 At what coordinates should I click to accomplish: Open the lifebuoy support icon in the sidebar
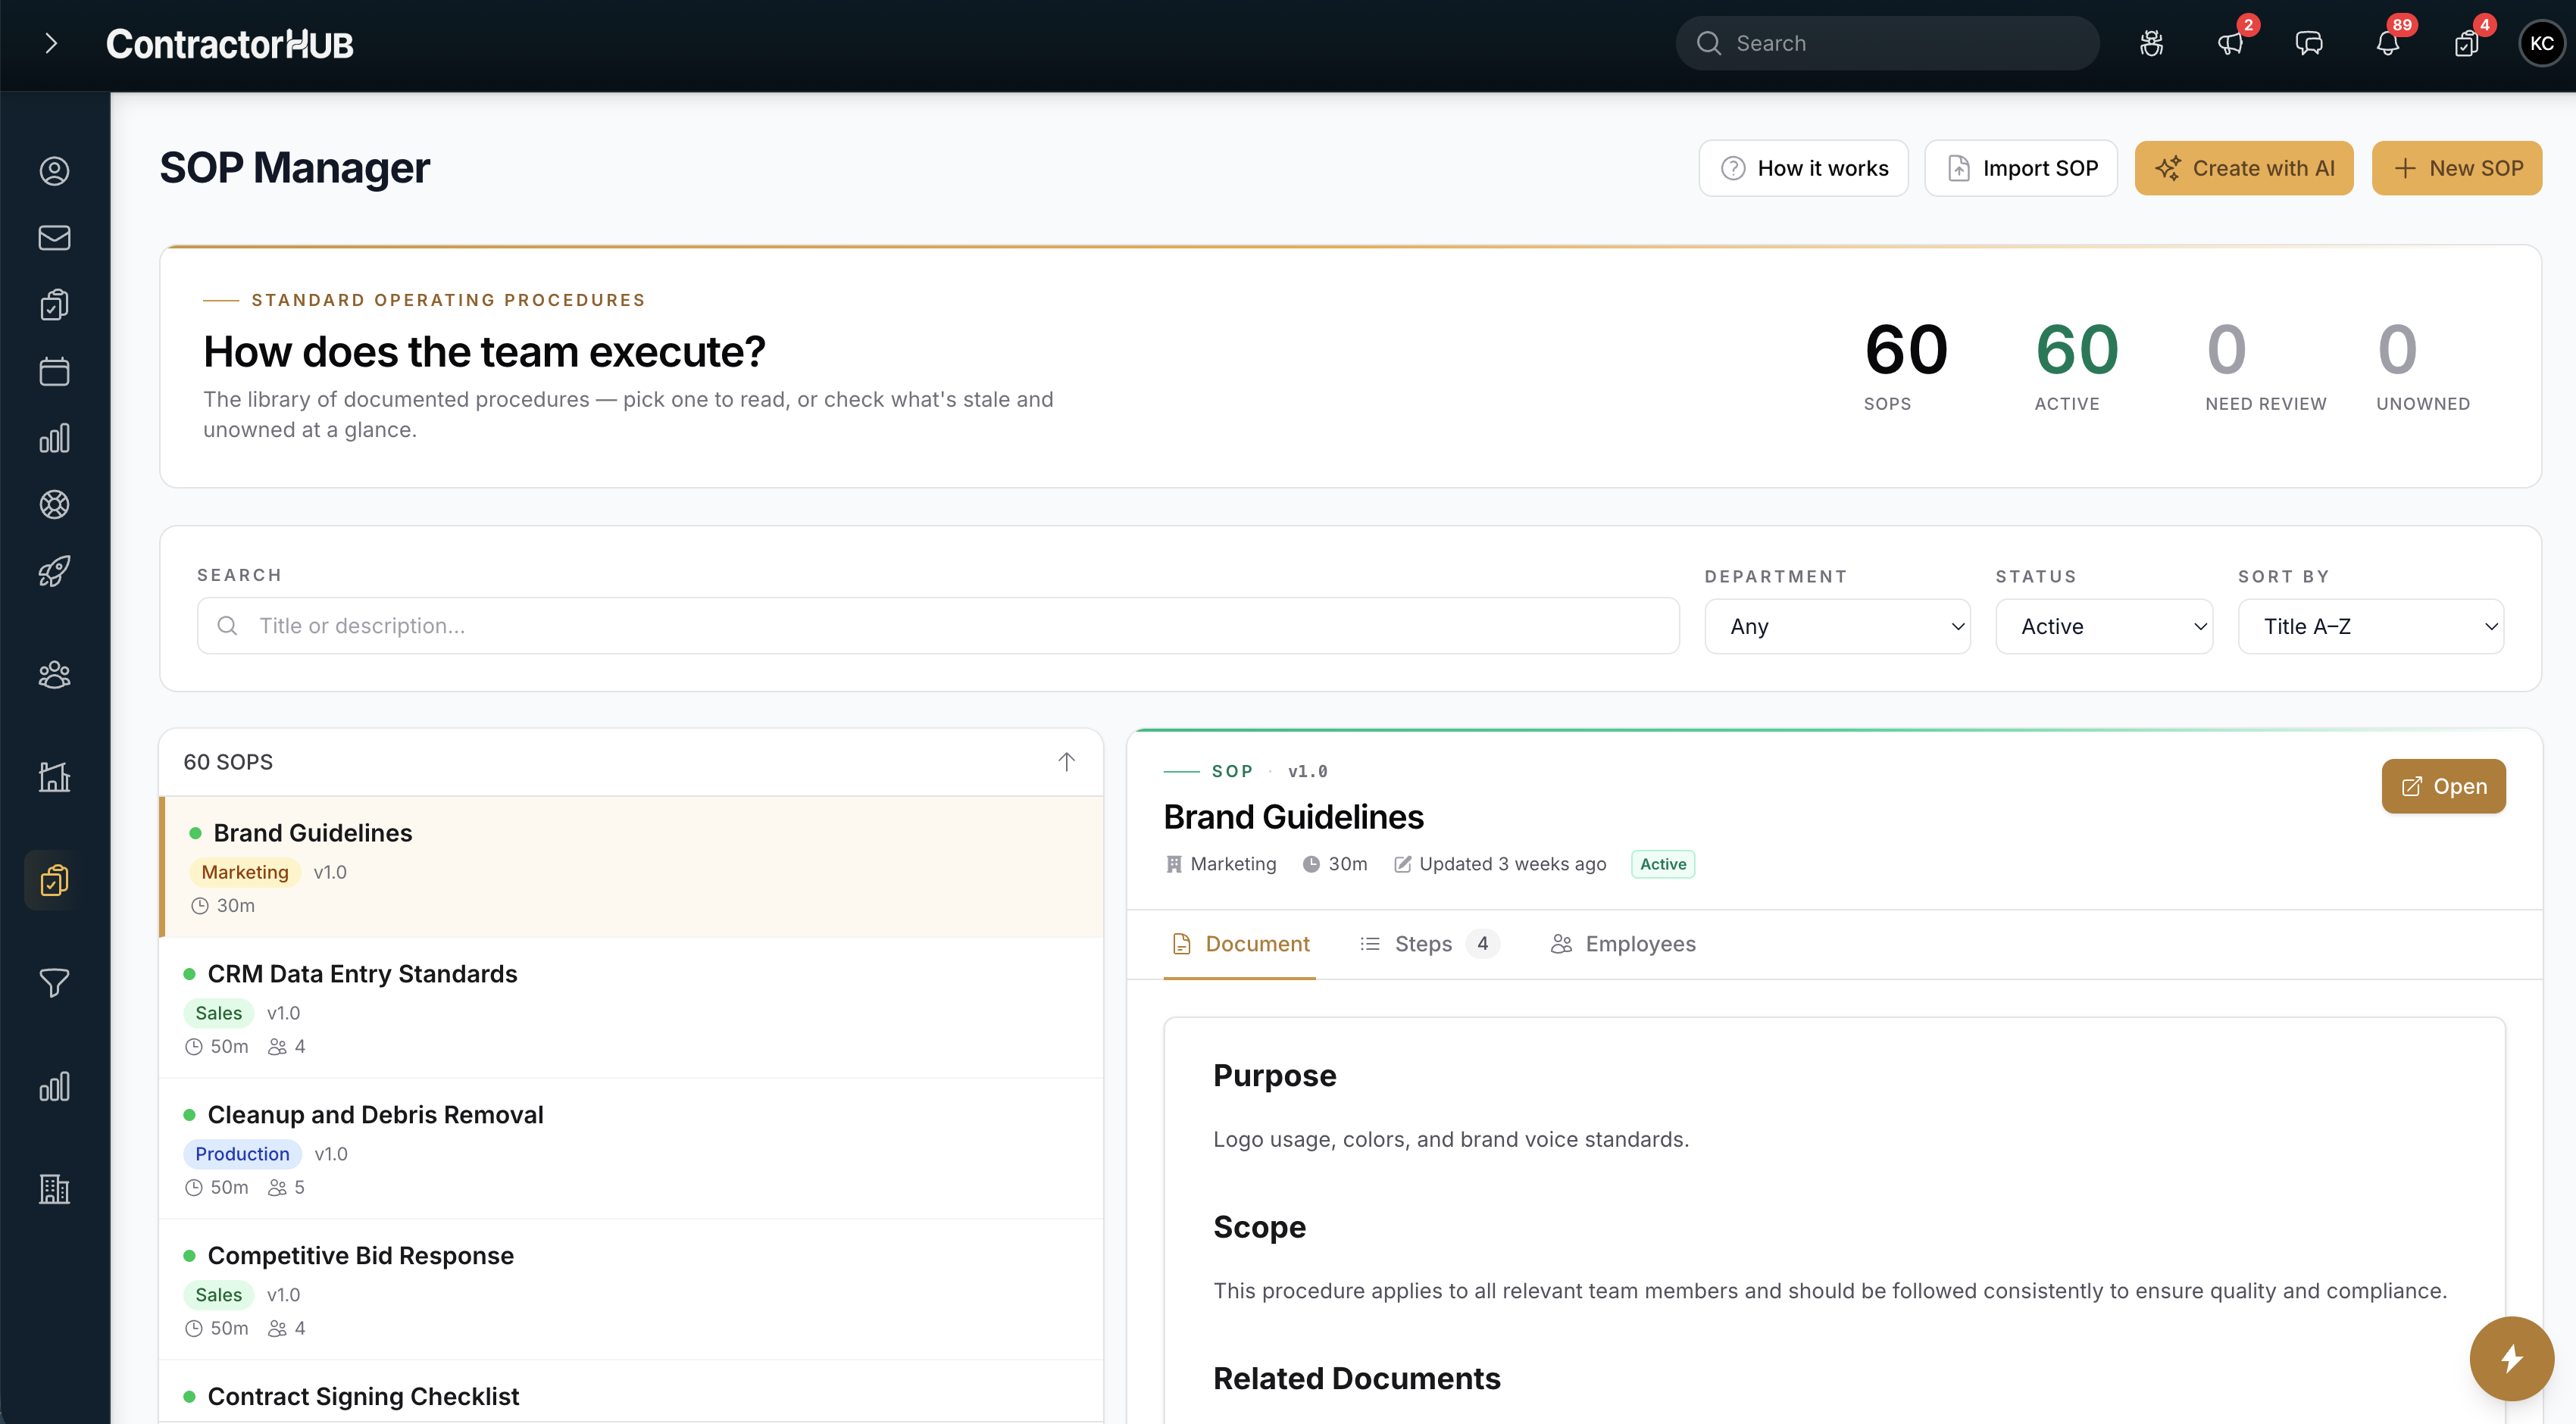point(54,505)
